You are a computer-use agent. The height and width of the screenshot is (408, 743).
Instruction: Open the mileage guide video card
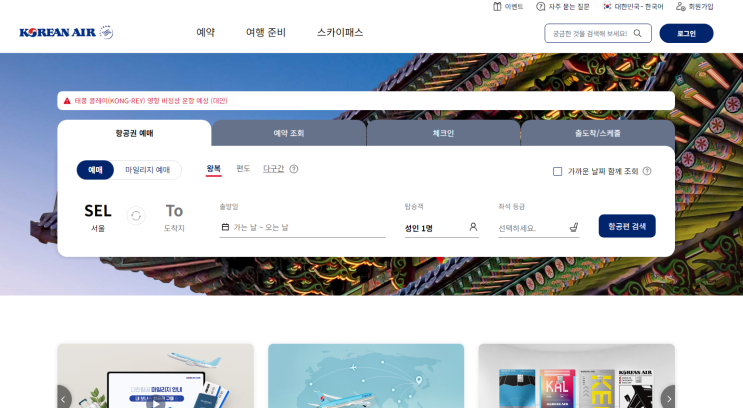pyautogui.click(x=155, y=376)
